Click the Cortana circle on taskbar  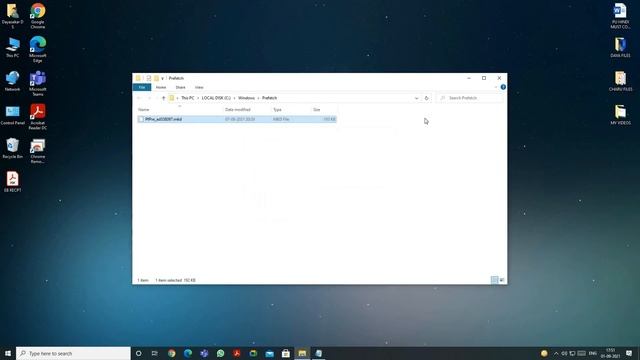pyautogui.click(x=138, y=353)
